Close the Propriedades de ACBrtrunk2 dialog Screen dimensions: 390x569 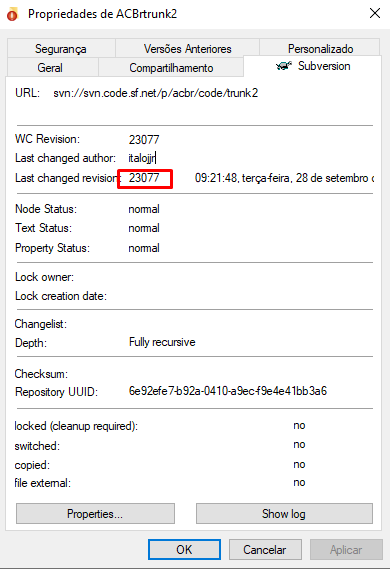click(x=375, y=13)
